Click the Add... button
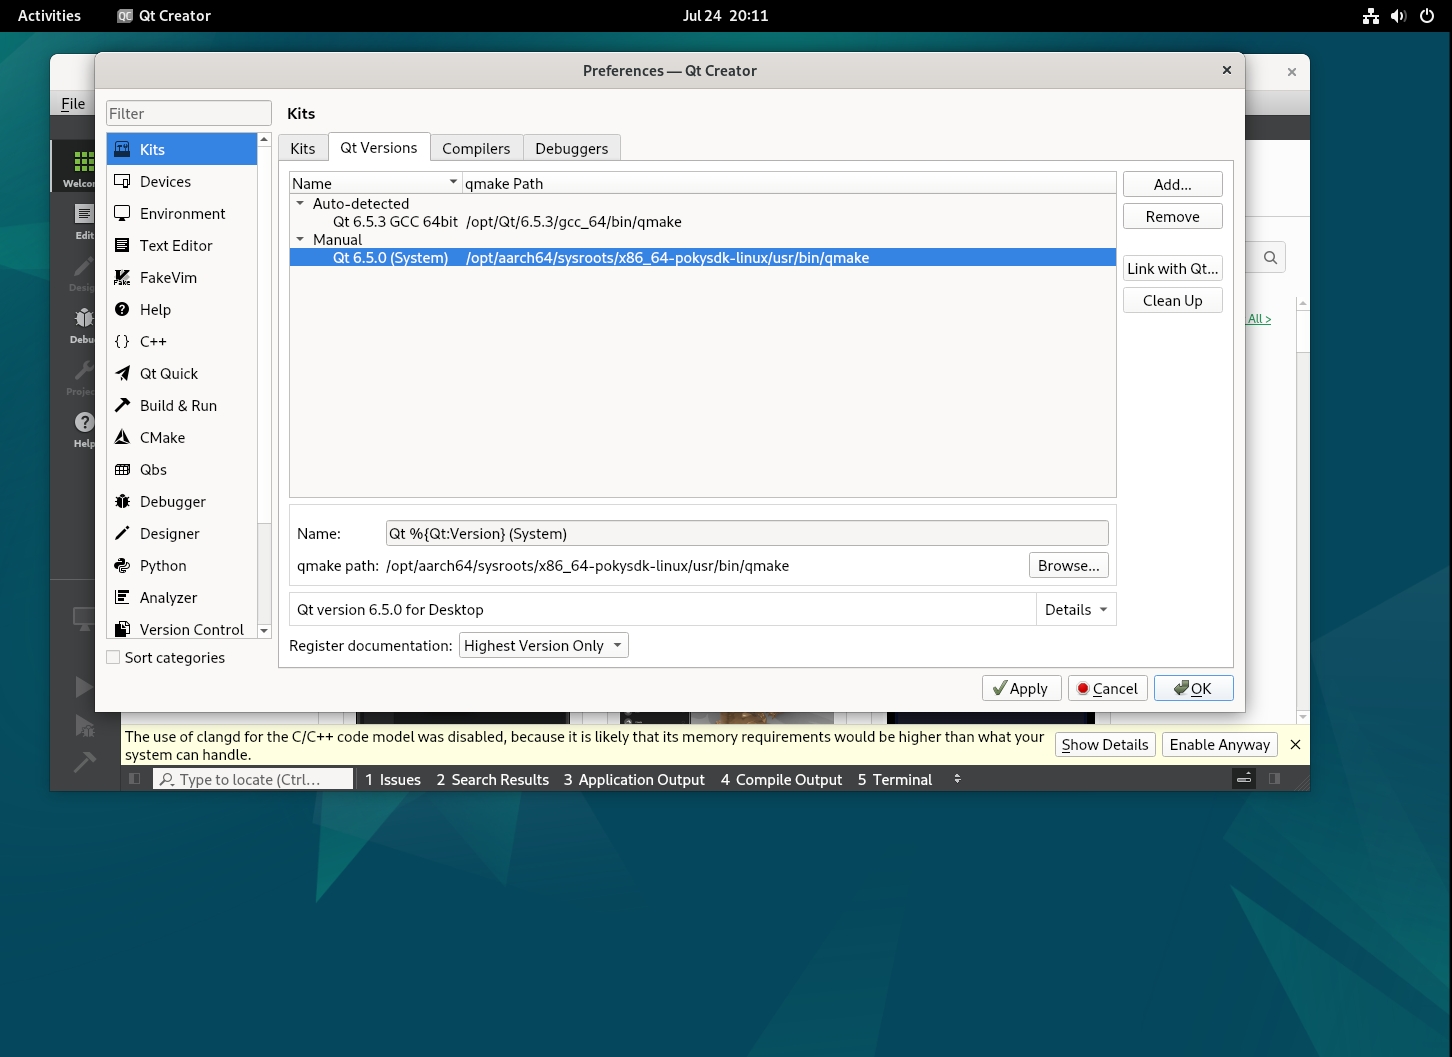 coord(1173,184)
